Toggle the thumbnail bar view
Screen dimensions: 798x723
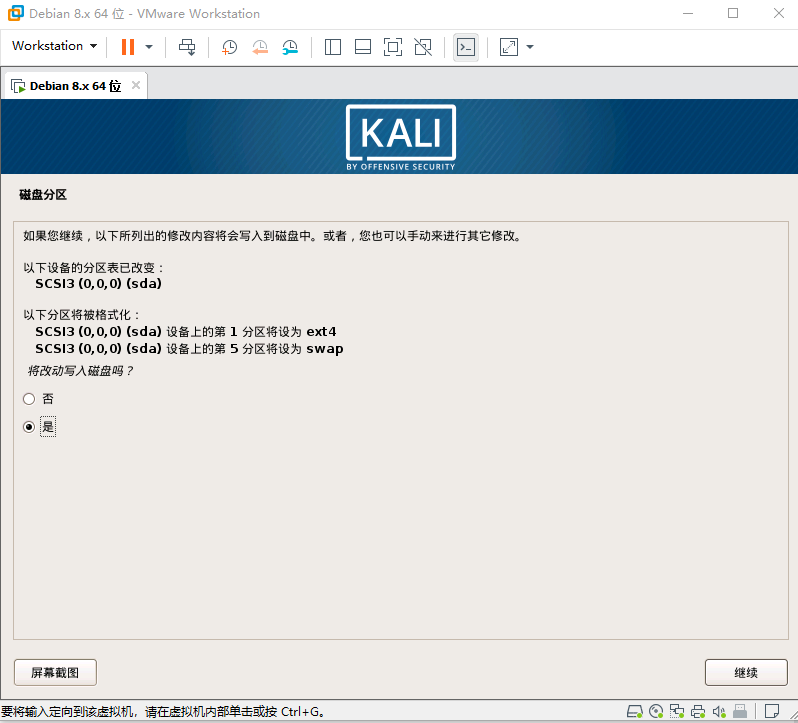pos(363,47)
